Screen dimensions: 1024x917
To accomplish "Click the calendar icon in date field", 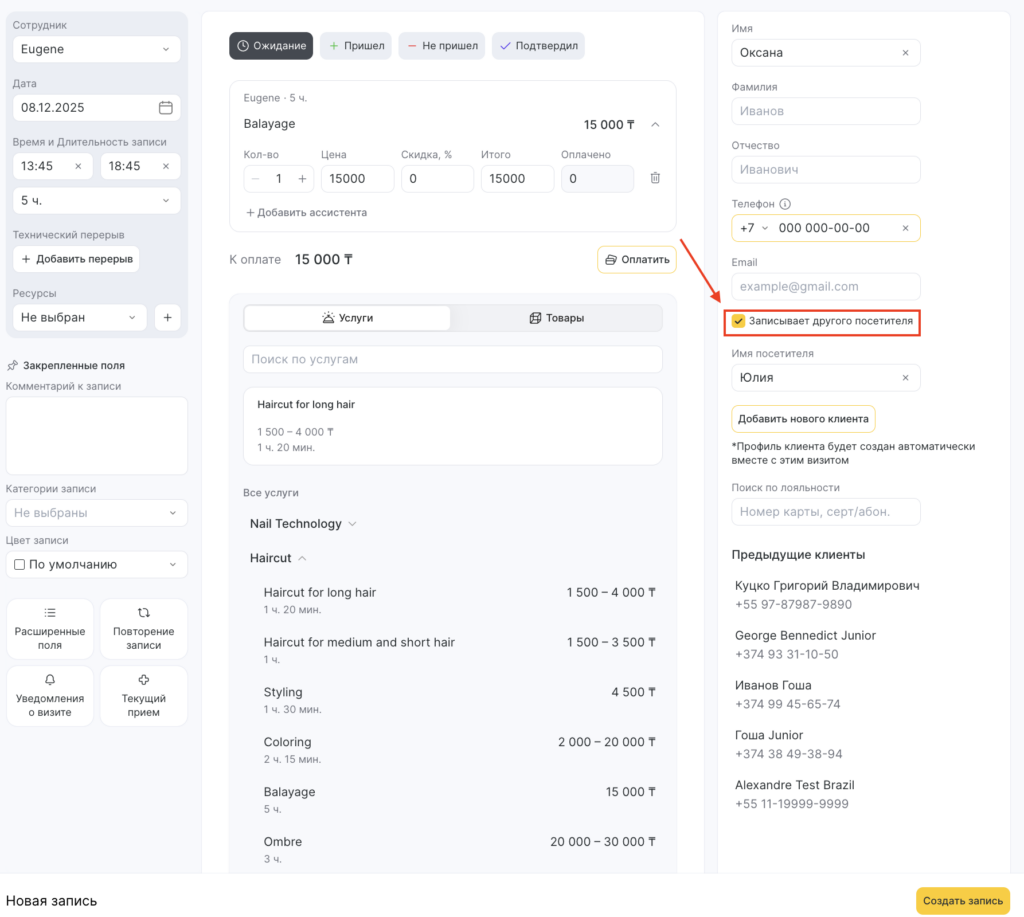I will [x=166, y=108].
